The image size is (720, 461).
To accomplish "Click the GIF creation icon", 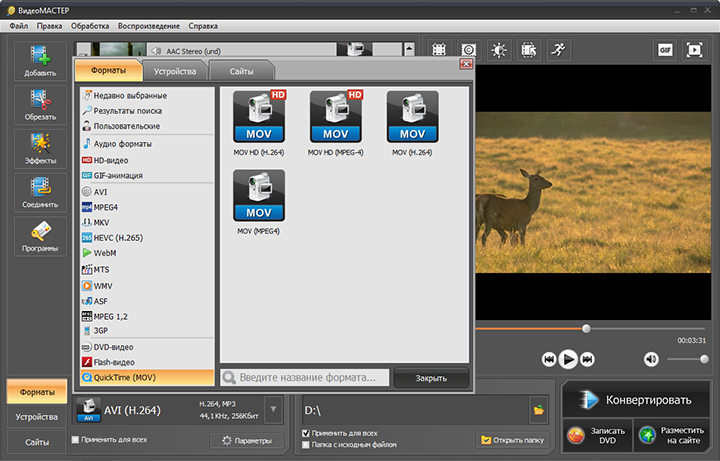I will tap(666, 49).
